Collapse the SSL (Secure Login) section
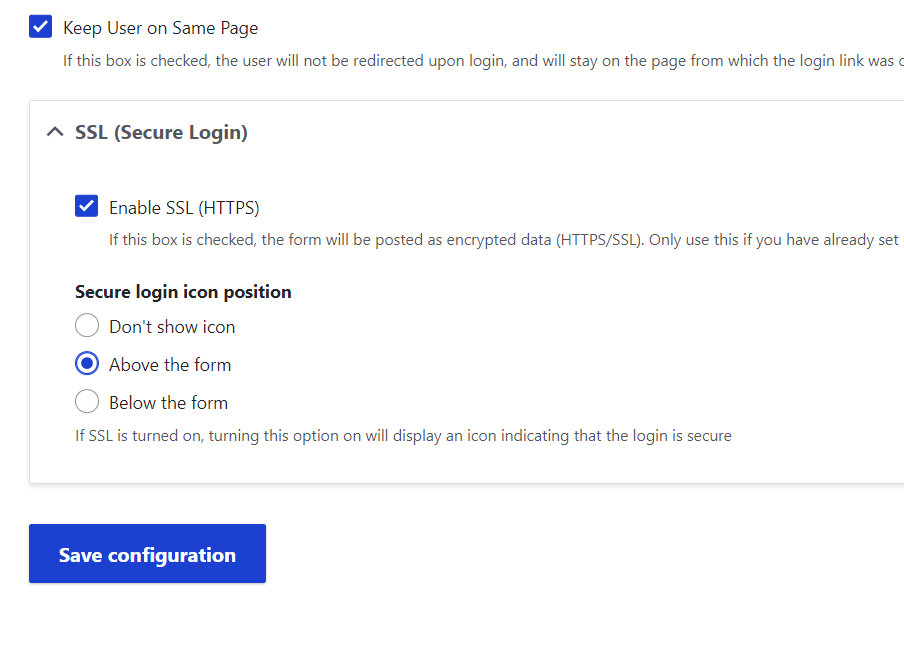This screenshot has height=648, width=904. 55,131
